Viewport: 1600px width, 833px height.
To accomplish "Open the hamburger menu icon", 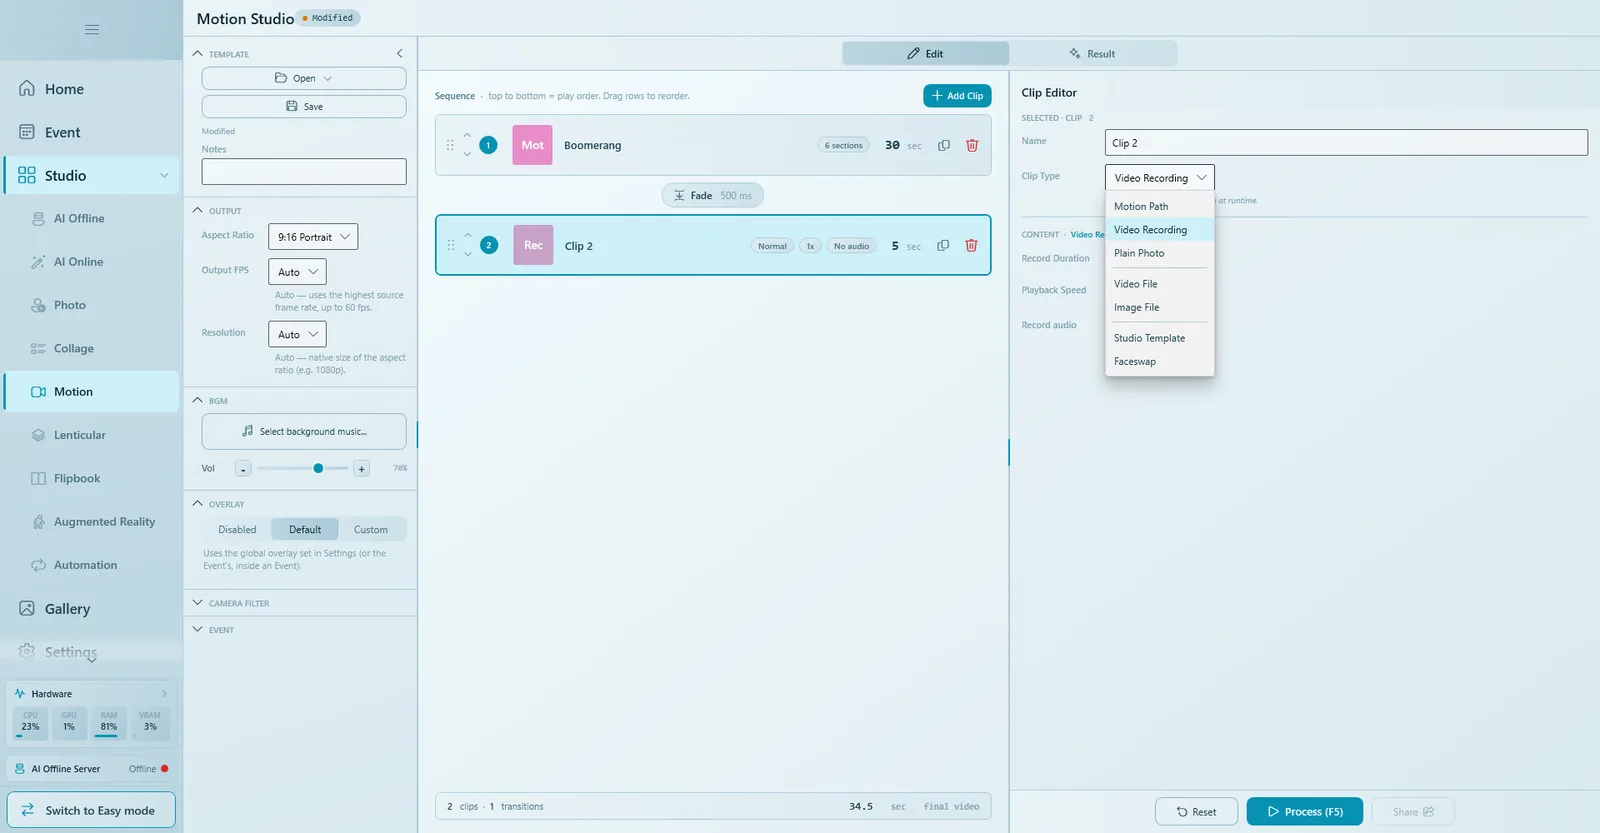I will [91, 29].
